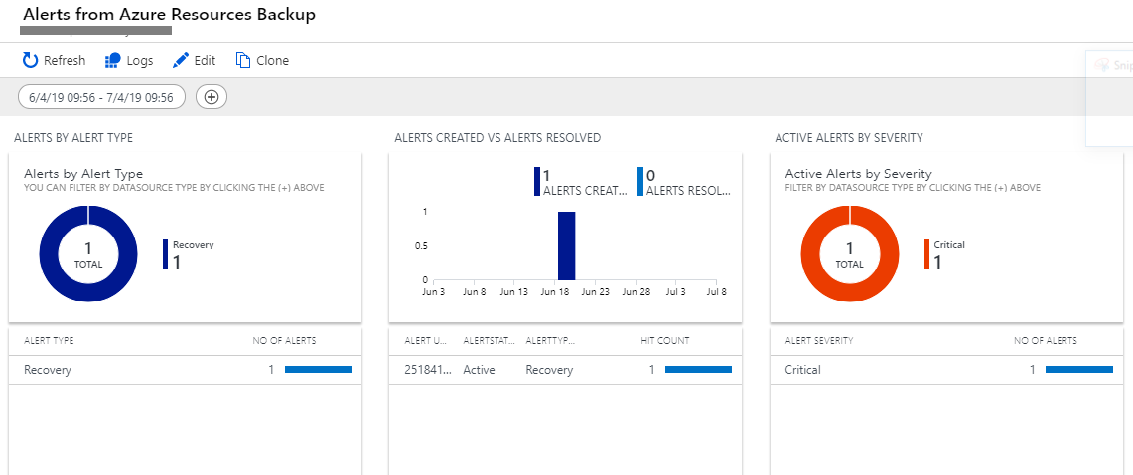The height and width of the screenshot is (475, 1133).
Task: Open the date range 6/4/19 - 7/4/19 picker
Action: [101, 97]
